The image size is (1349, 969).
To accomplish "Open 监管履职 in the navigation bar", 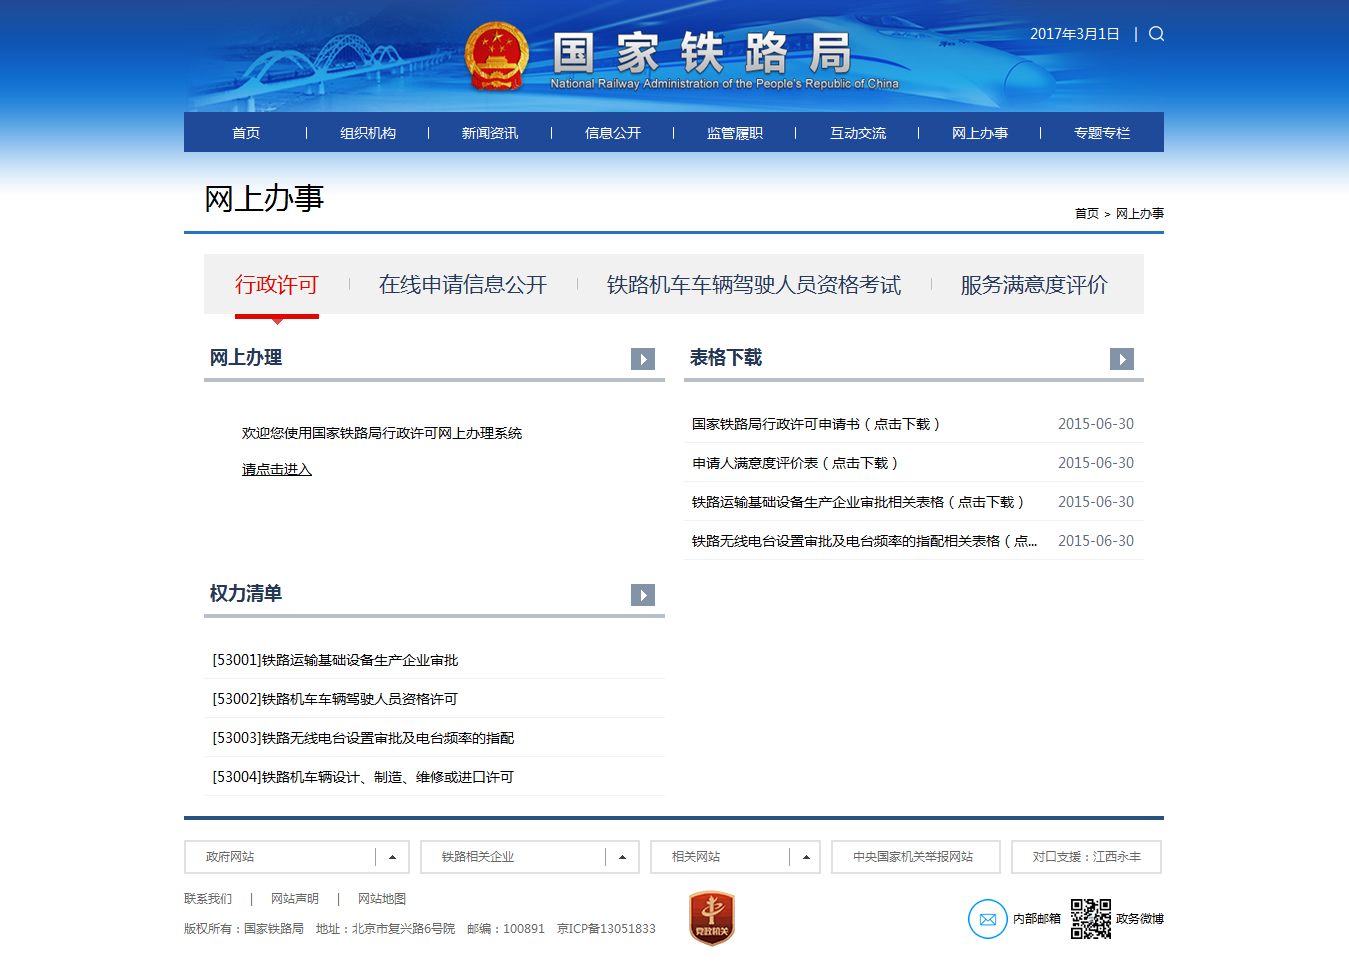I will [735, 133].
